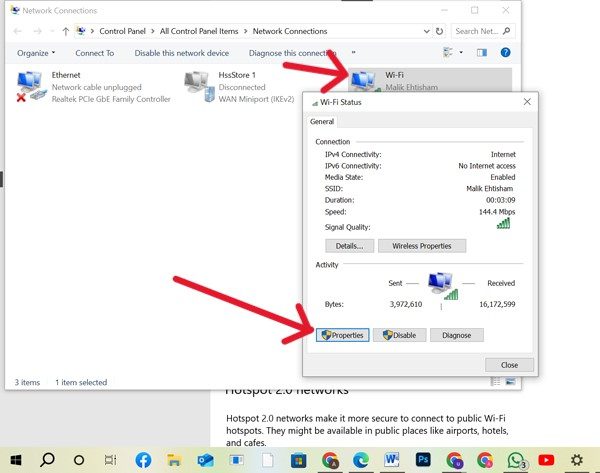Click Network Connections breadcrumb segment
The height and width of the screenshot is (473, 600).
[x=290, y=31]
